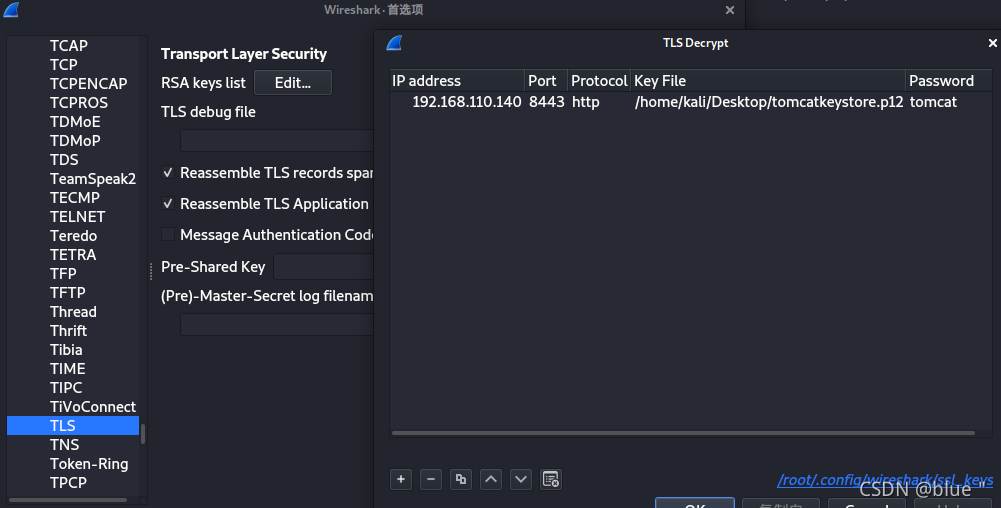Click the key table horizontal scrollbar
This screenshot has width=1001, height=508.
683,433
